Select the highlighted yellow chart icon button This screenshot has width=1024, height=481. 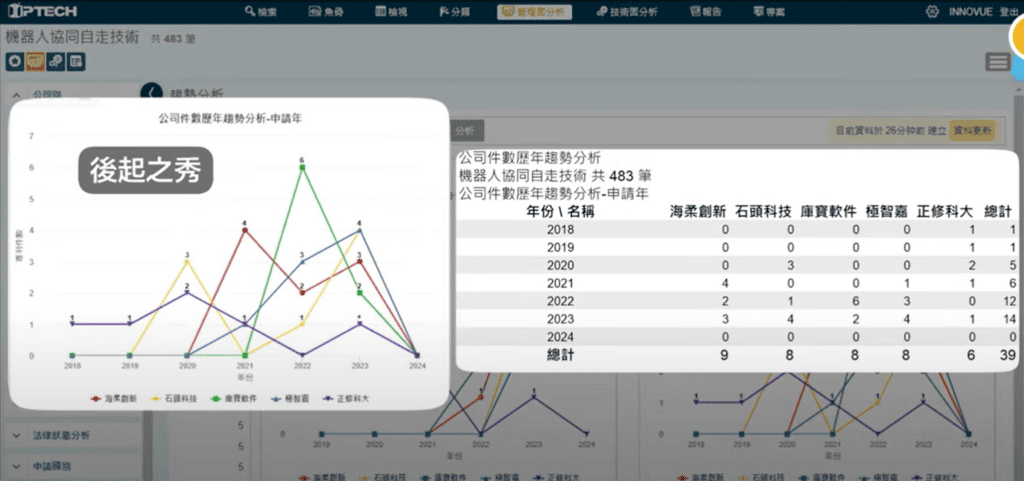[34, 62]
